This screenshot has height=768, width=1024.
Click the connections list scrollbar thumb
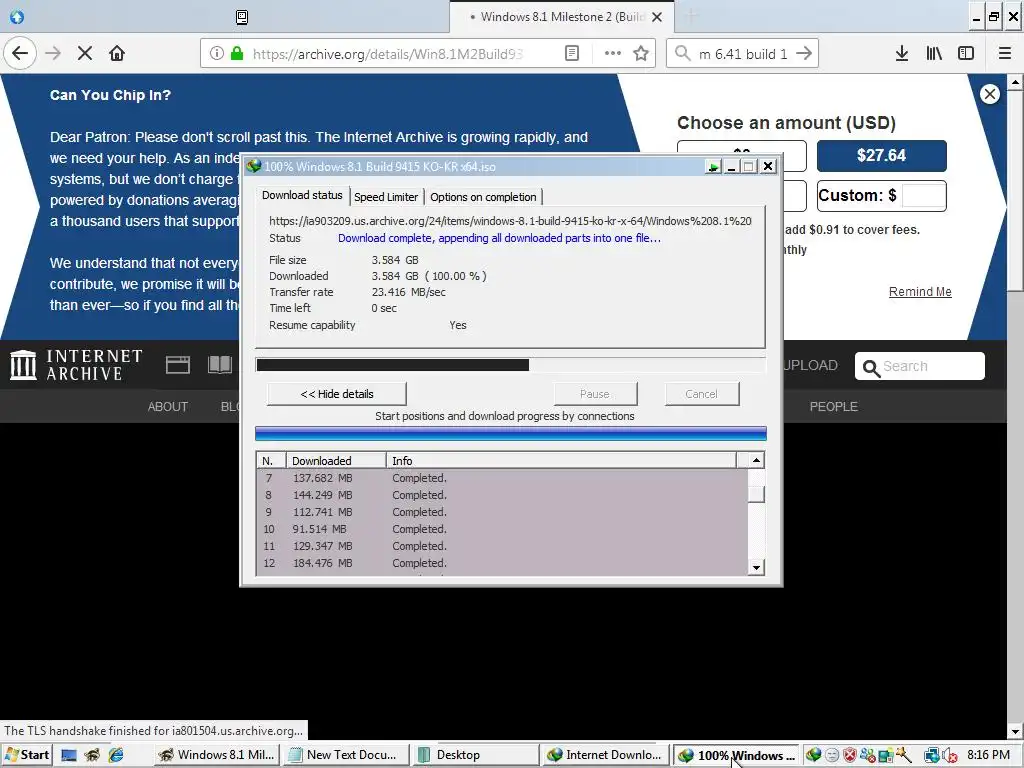point(756,494)
